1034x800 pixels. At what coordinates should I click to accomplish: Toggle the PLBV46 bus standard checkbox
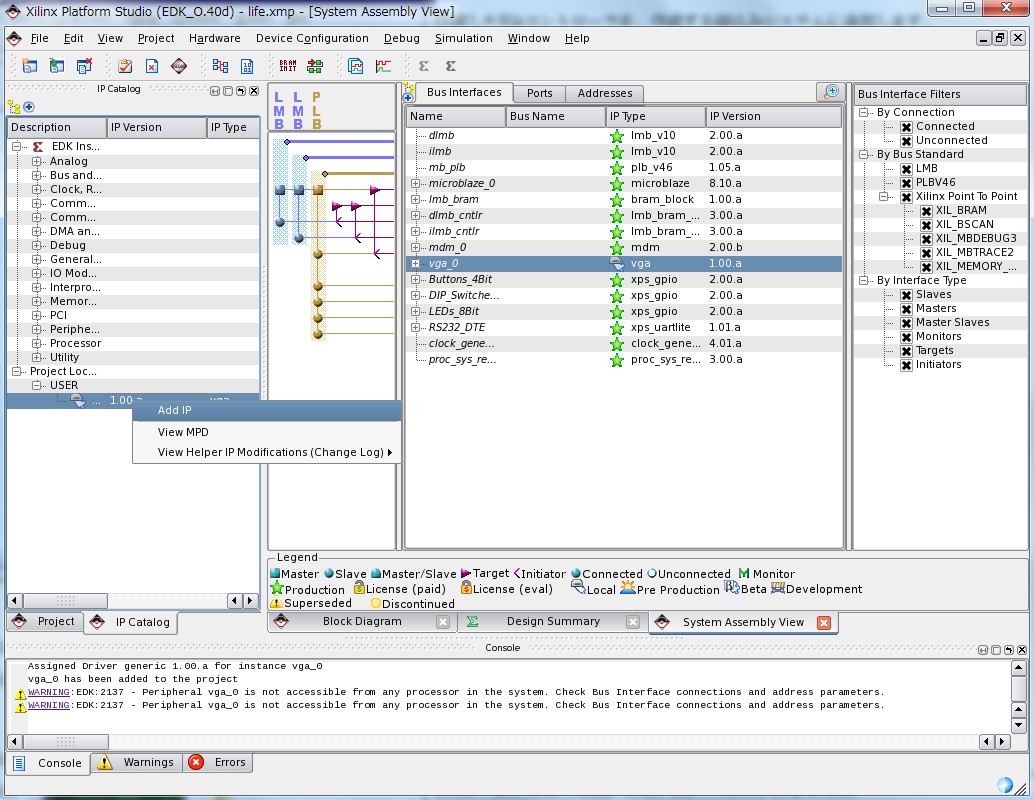tap(906, 183)
